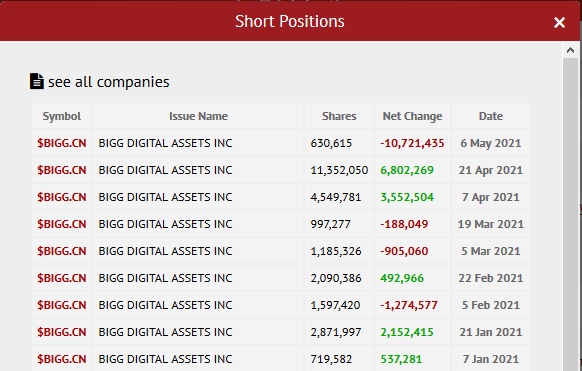582x371 pixels.
Task: Open $BIGG.CN link in 21 Jan 2021 row
Action: 62,332
